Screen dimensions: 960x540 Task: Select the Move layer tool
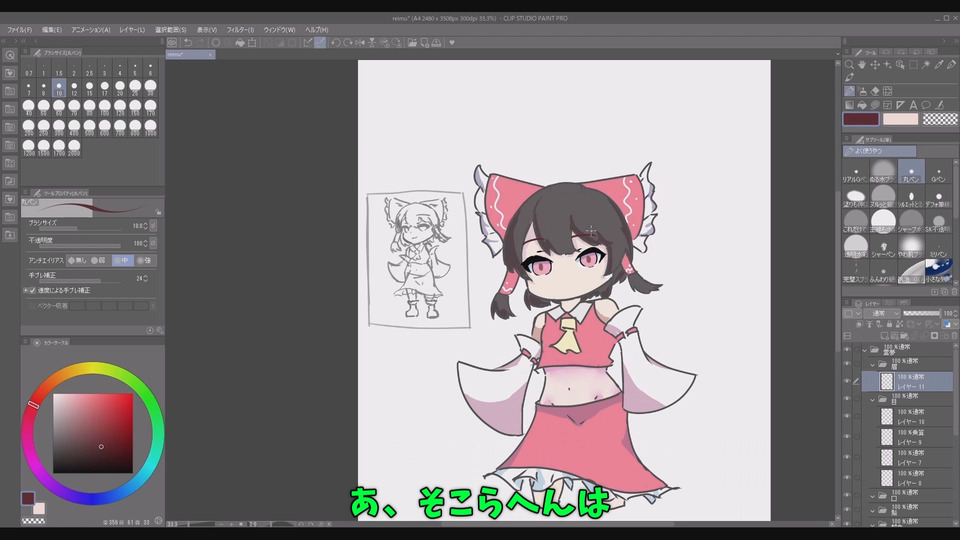(x=875, y=64)
